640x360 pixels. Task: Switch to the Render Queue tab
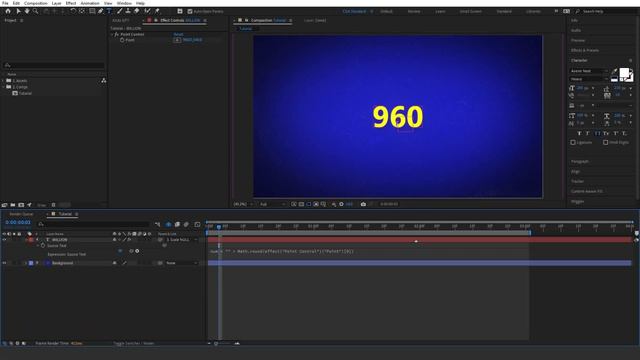(21, 214)
